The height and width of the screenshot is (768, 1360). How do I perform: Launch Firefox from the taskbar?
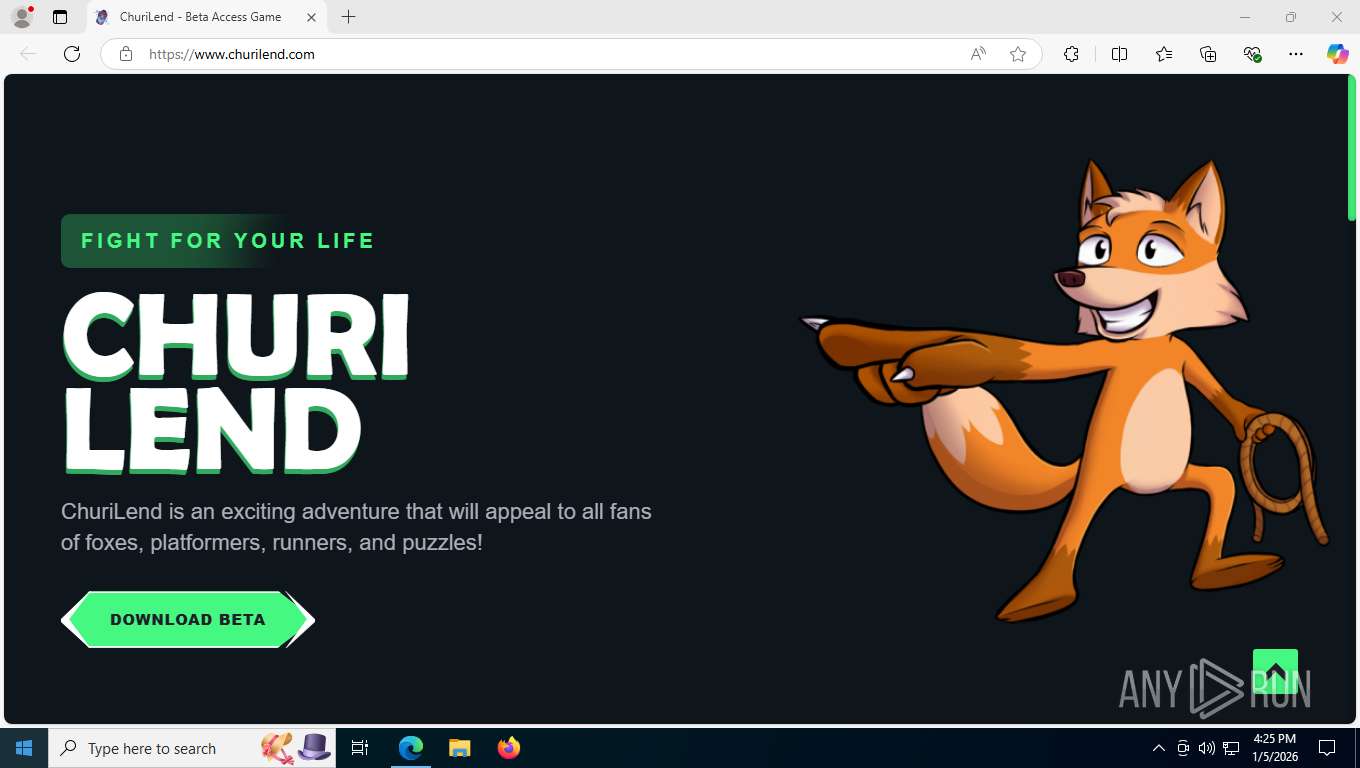508,748
